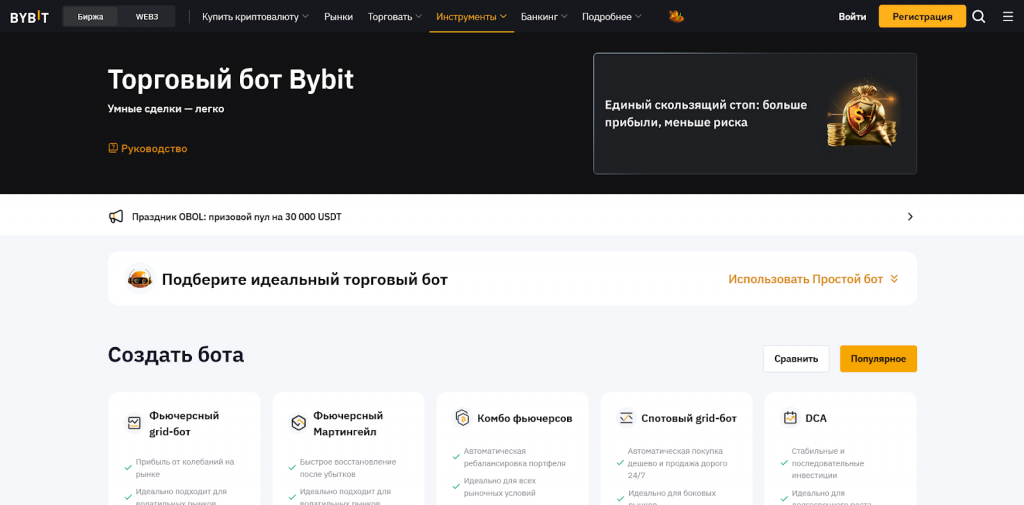Open the Инструменты menu
Screen dimensions: 1024x505
click(x=471, y=17)
